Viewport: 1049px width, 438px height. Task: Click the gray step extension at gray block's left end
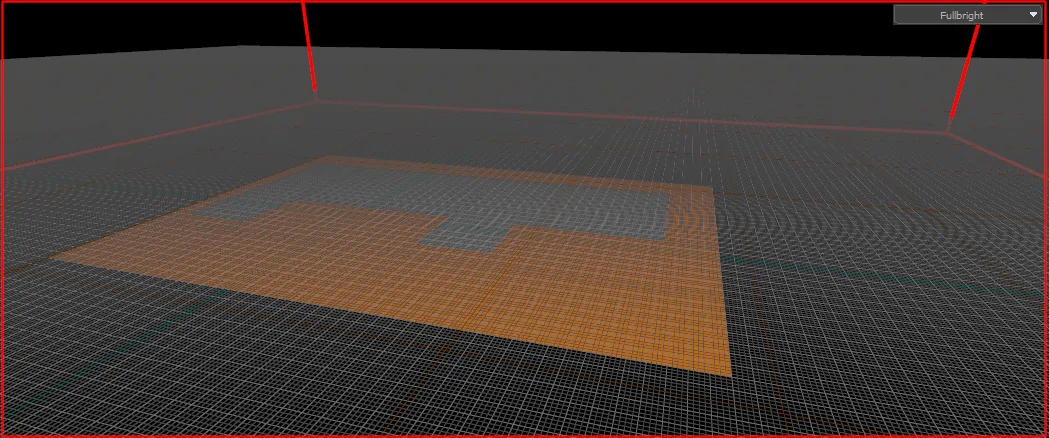tap(234, 211)
